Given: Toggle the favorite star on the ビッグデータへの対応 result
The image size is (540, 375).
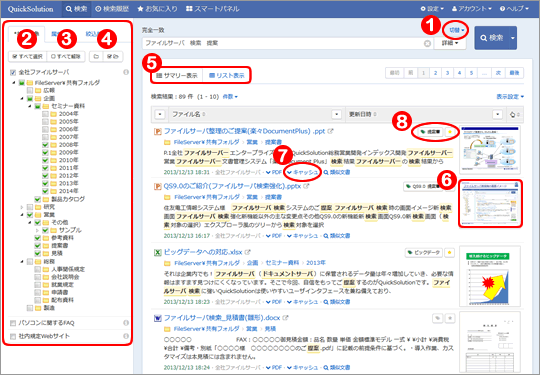Looking at the screenshot, I should [450, 253].
